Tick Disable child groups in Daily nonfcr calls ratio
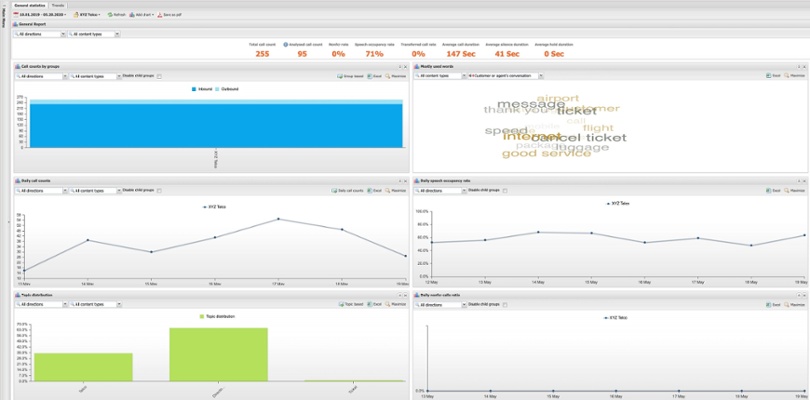The image size is (810, 400). (505, 305)
